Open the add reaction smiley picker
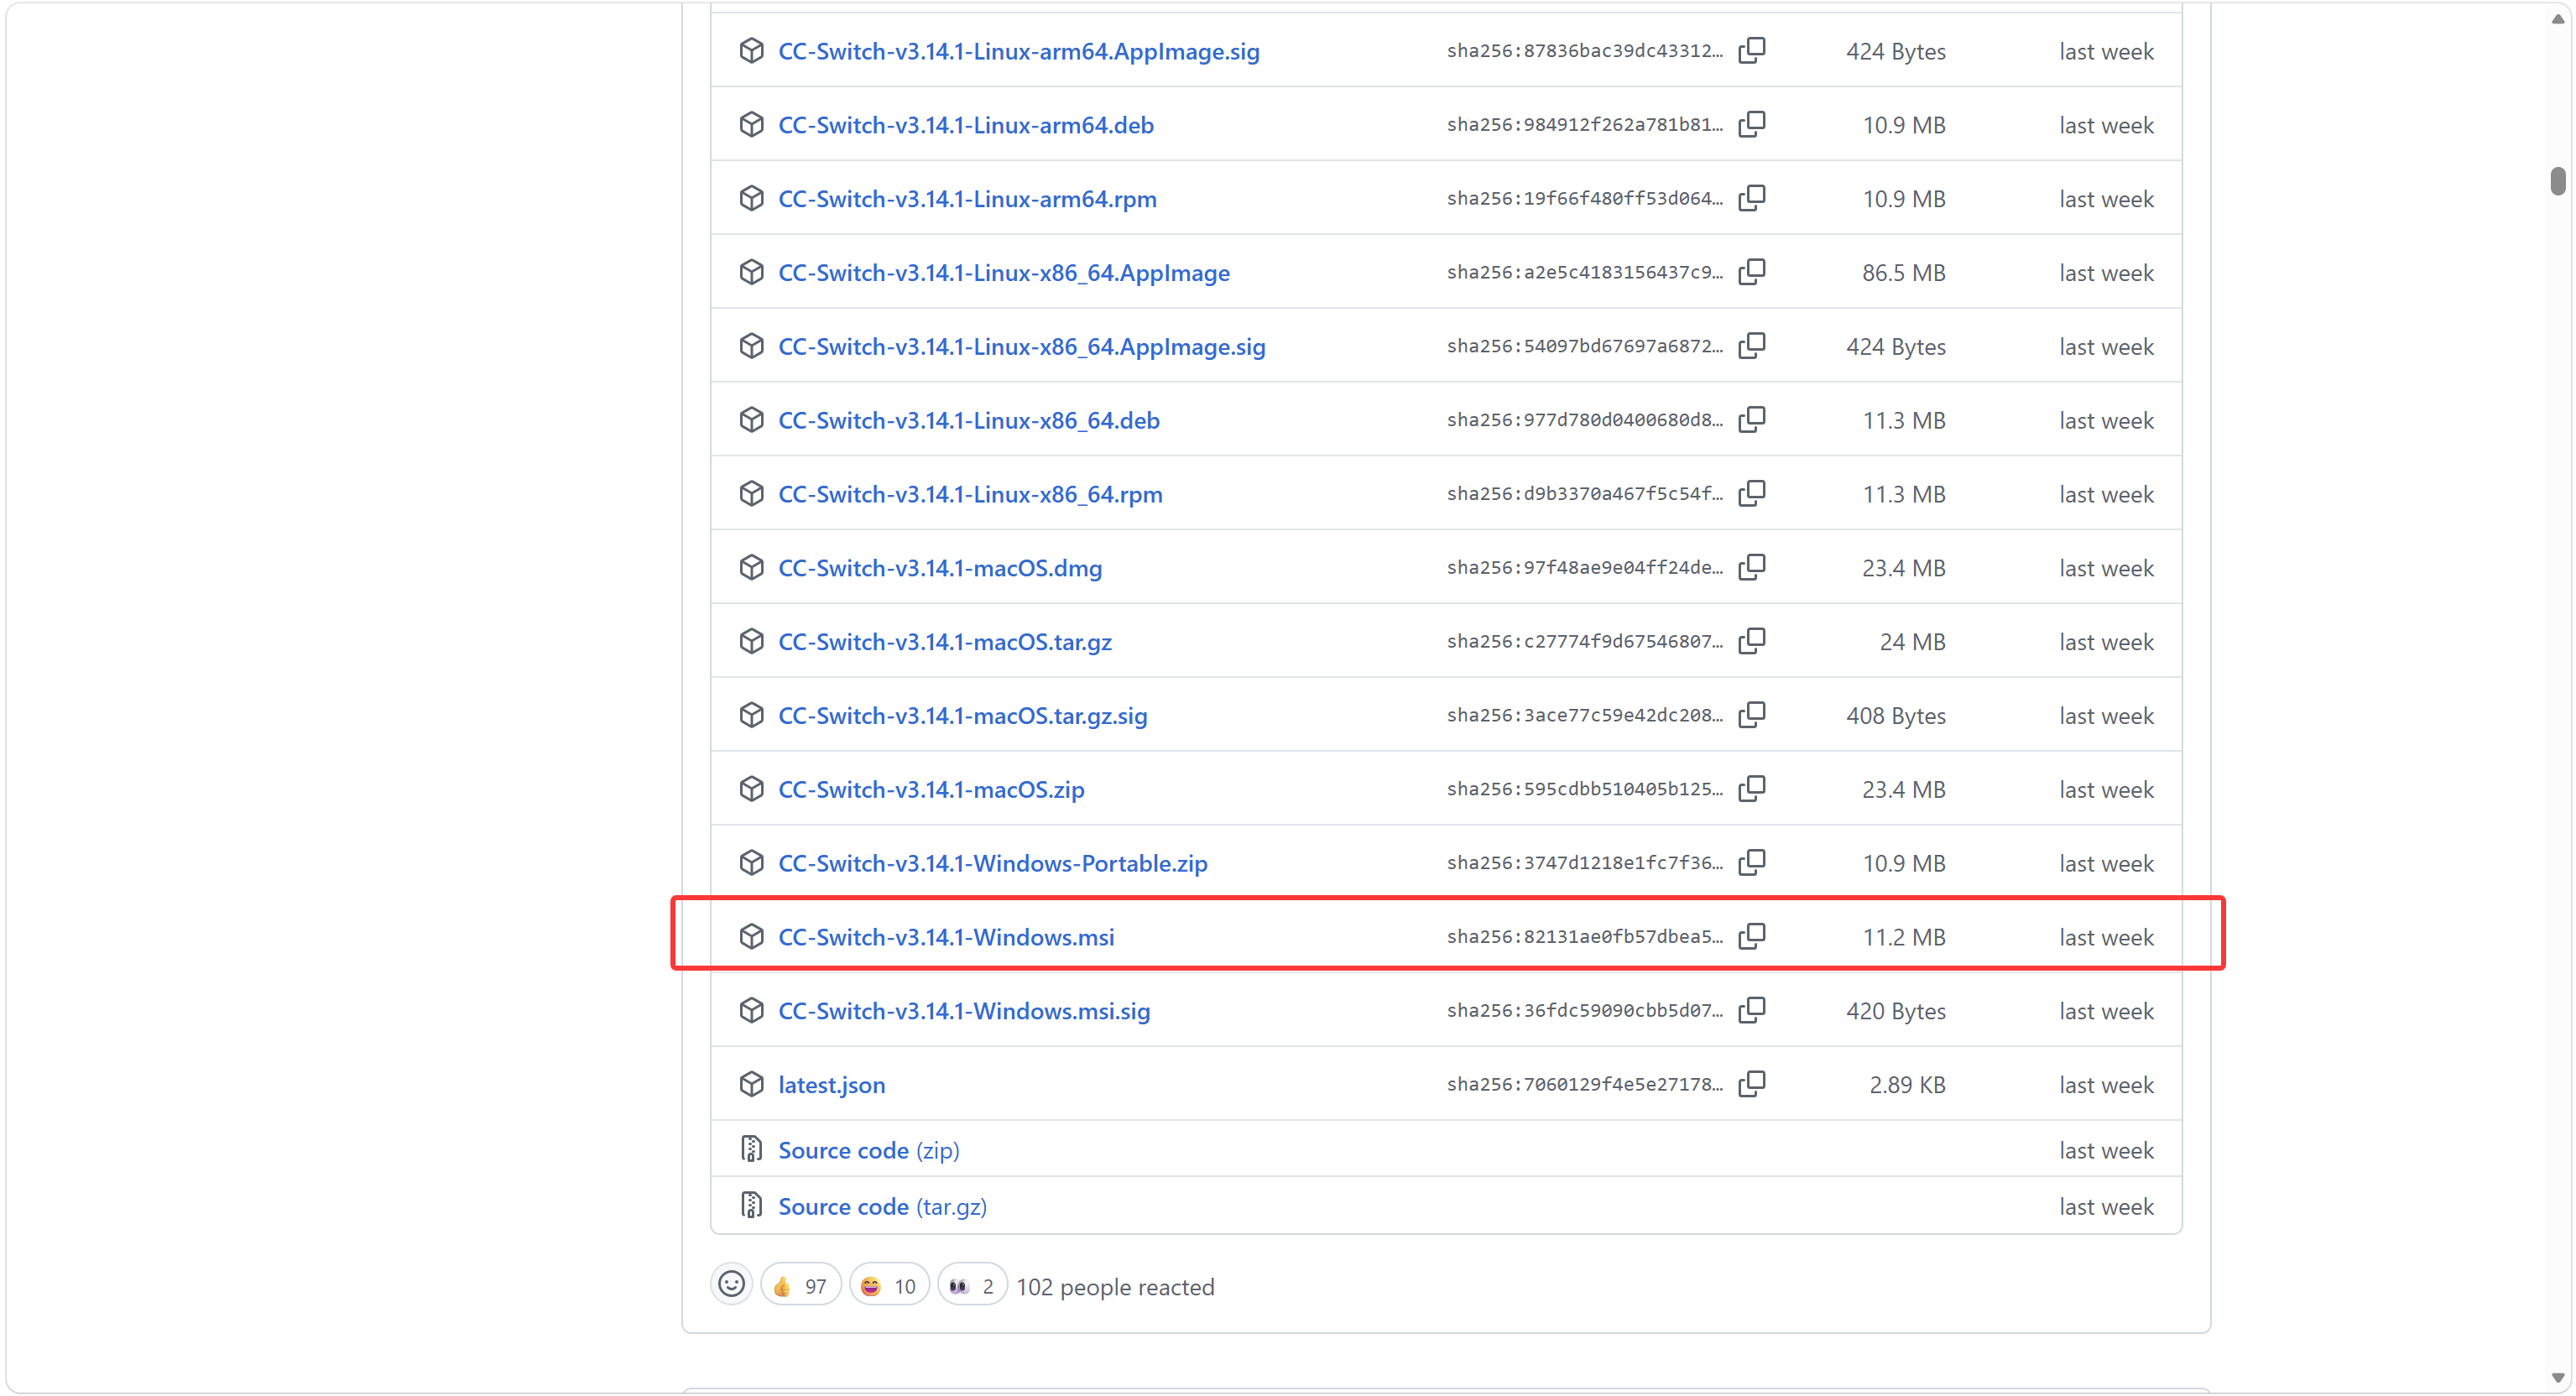The image size is (2576, 1396). tap(732, 1285)
